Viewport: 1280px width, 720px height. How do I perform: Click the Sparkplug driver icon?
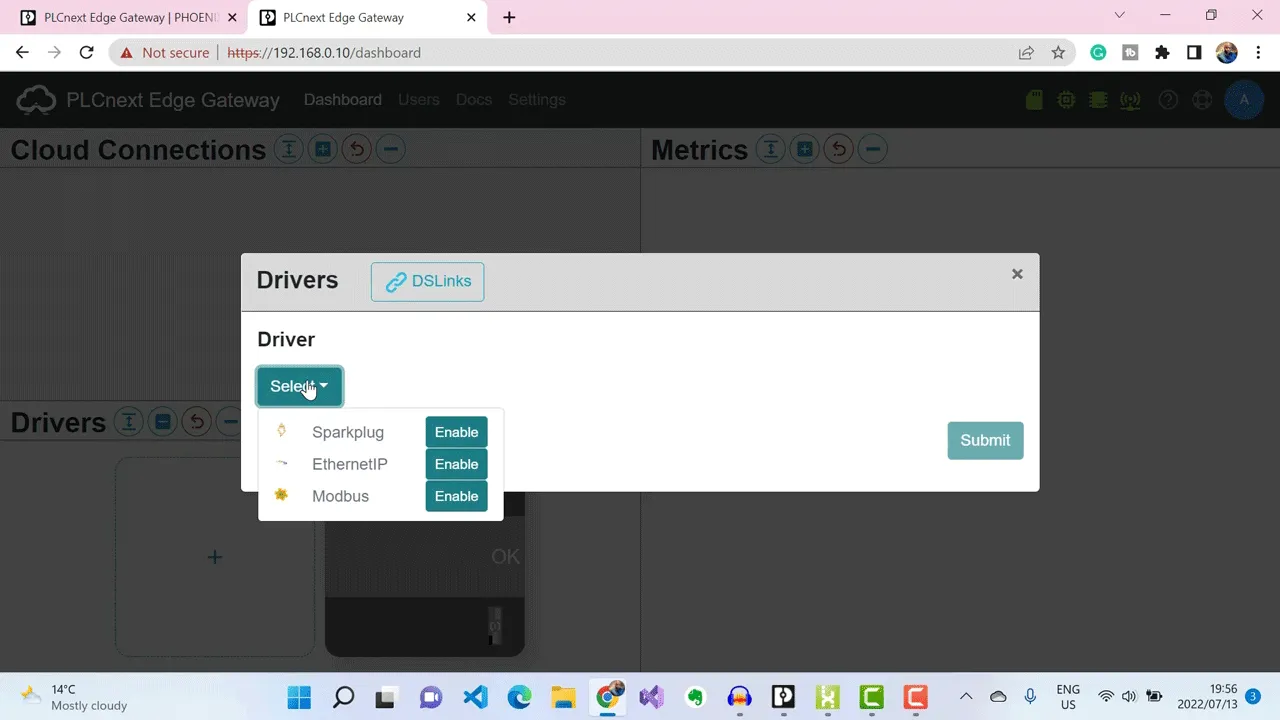coord(282,431)
